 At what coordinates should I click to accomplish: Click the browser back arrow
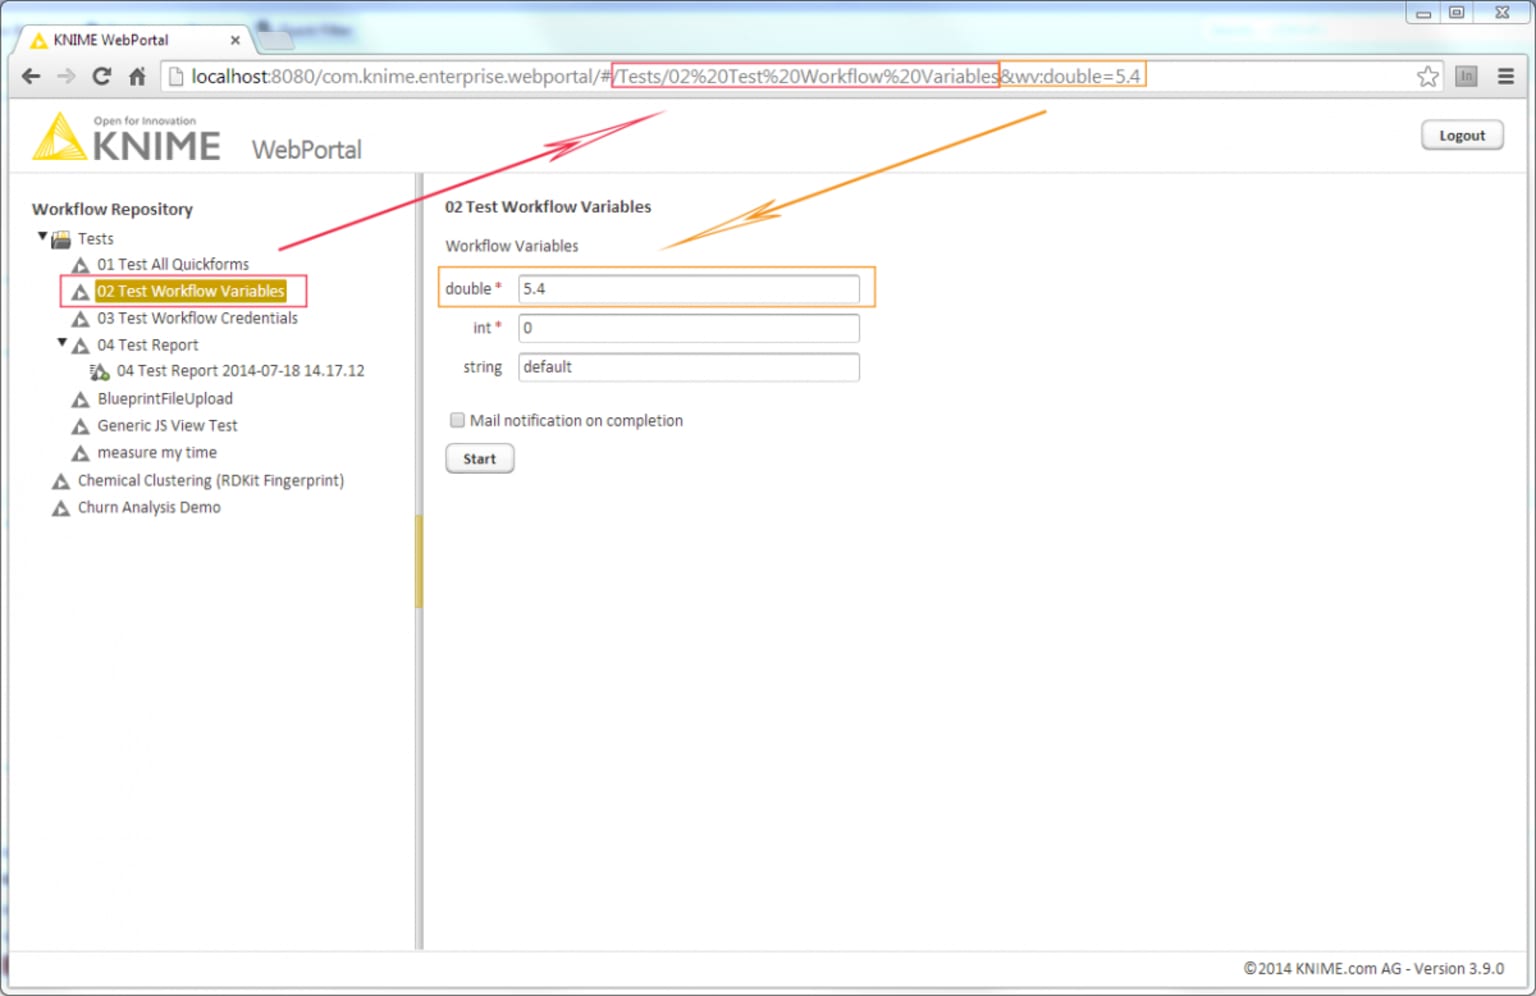(31, 76)
